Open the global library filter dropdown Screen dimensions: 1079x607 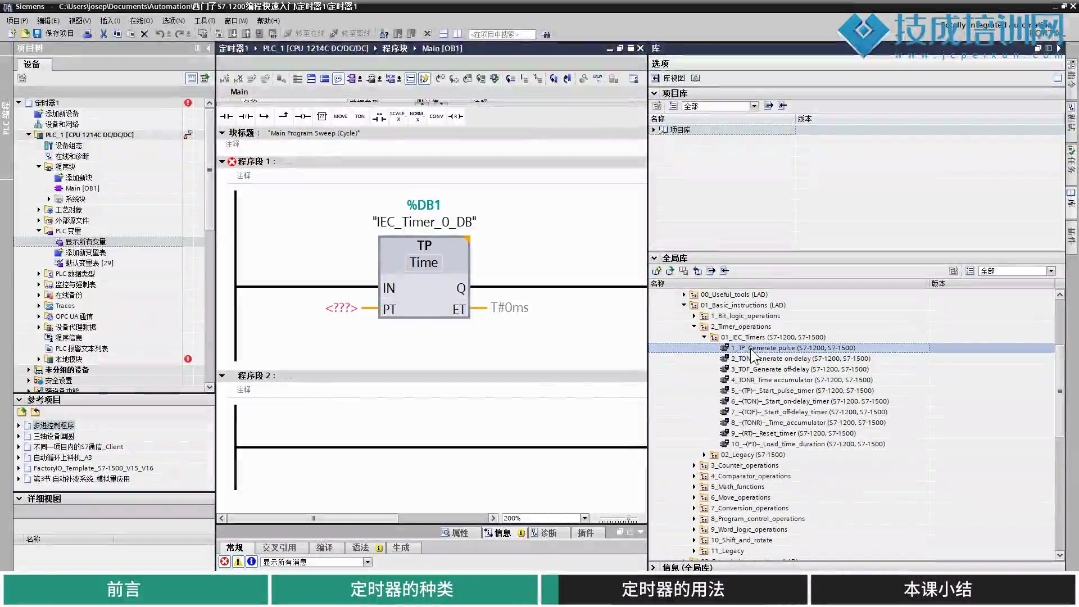(x=1051, y=271)
